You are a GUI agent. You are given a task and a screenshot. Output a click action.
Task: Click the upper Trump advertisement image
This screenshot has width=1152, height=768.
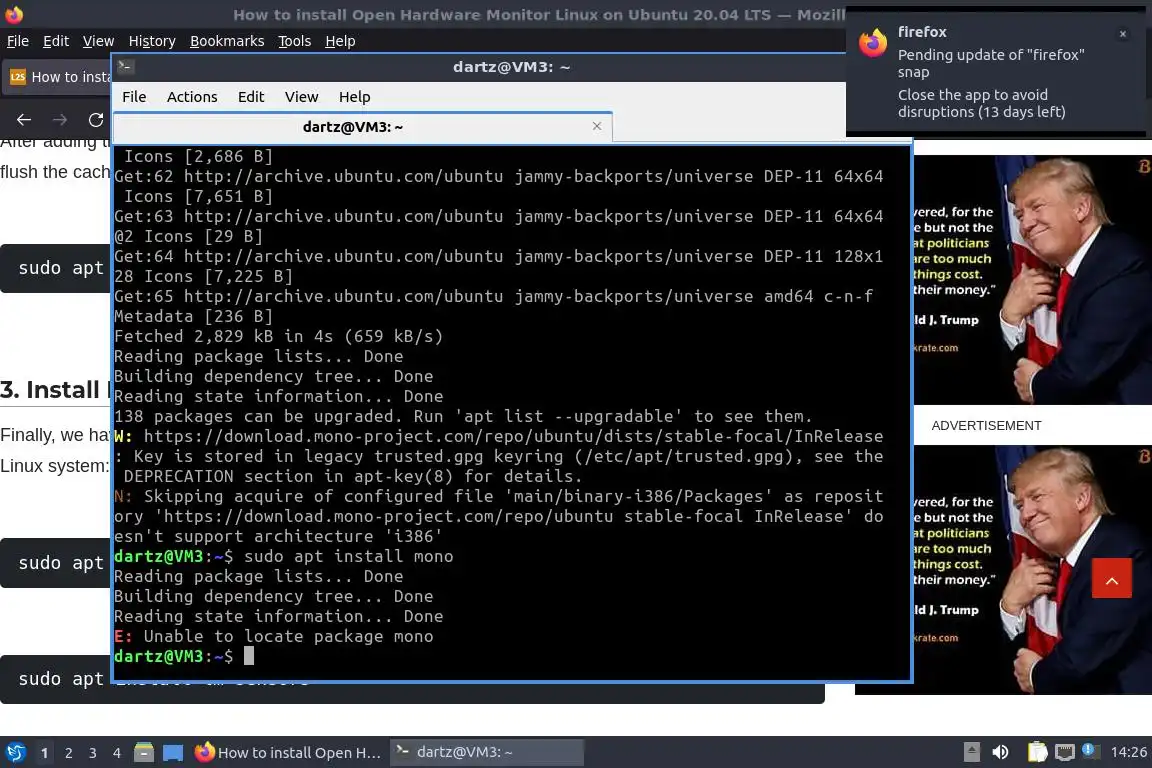pos(1032,279)
